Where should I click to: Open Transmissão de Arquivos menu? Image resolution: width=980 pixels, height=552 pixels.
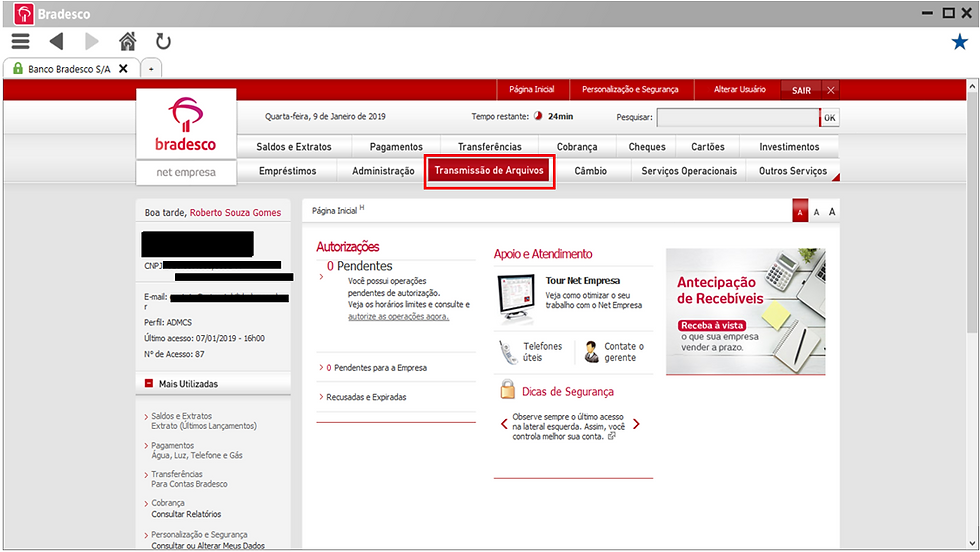click(489, 171)
